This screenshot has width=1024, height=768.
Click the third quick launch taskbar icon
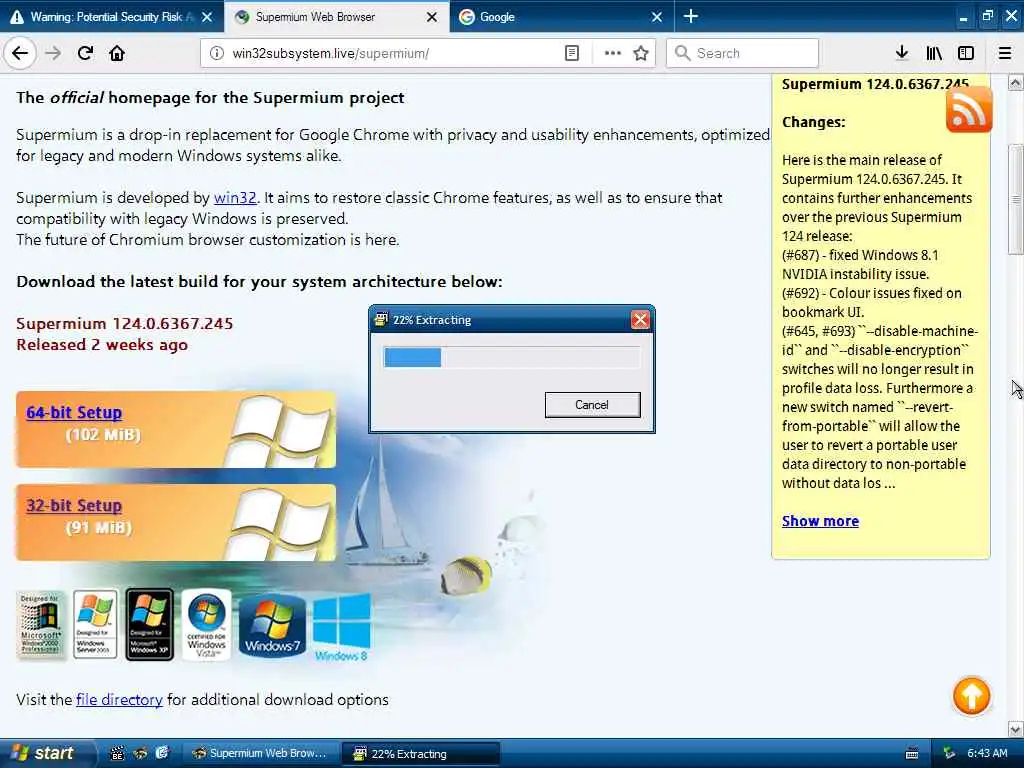click(162, 754)
